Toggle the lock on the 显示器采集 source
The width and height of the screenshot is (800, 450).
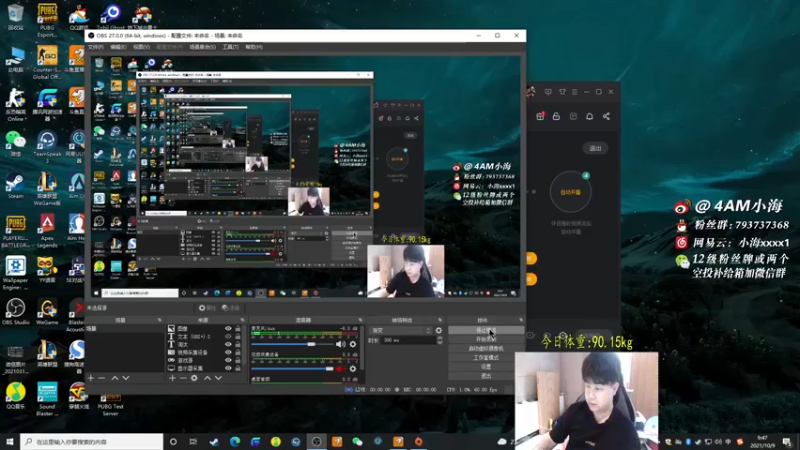coord(238,368)
